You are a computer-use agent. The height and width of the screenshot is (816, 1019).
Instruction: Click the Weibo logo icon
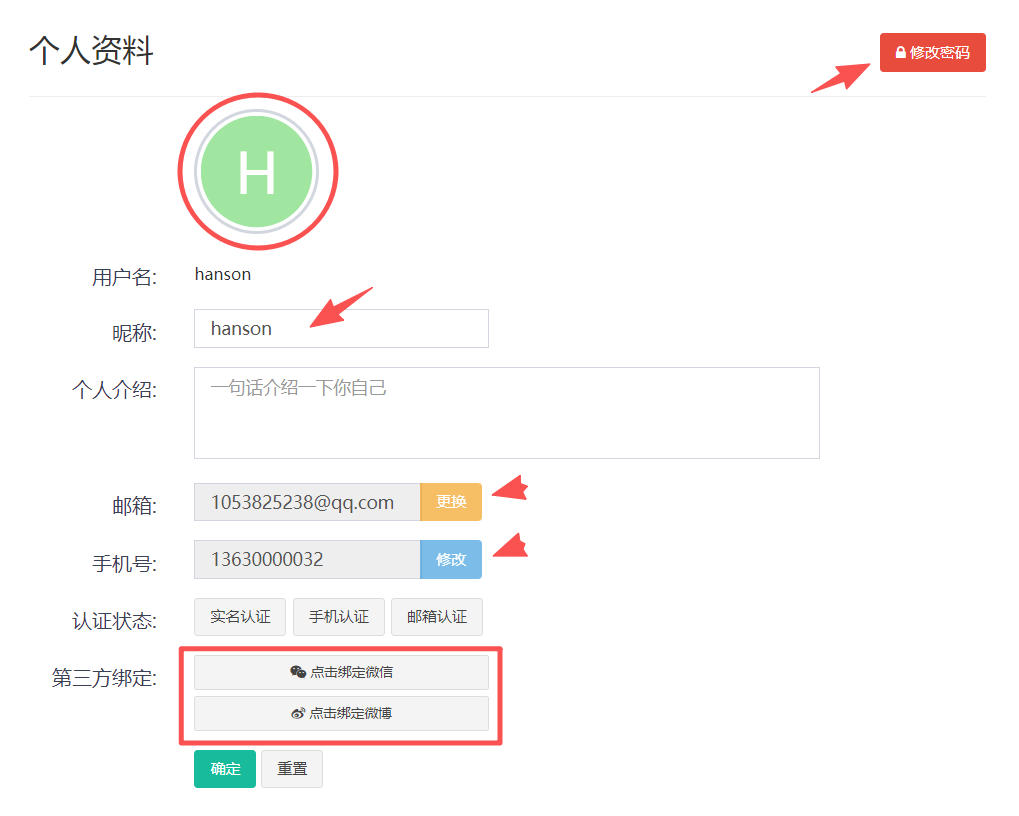pos(298,713)
